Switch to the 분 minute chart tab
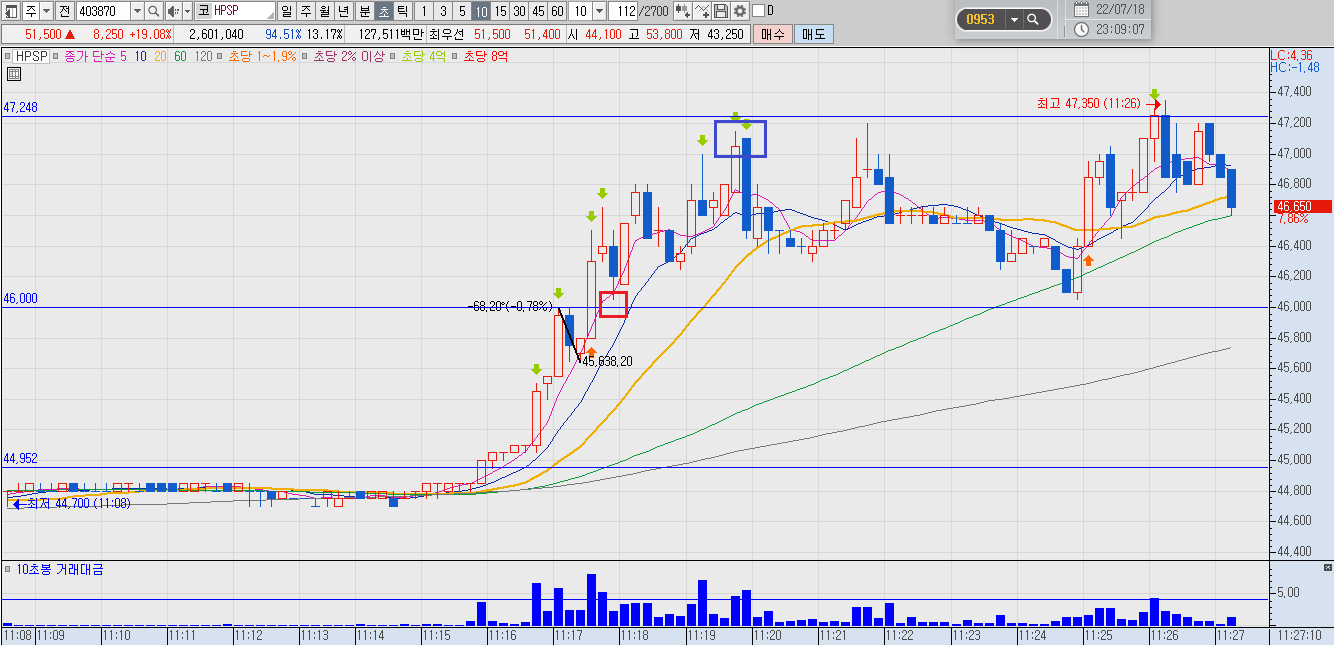Viewport: 1334px width, 645px height. coord(364,11)
